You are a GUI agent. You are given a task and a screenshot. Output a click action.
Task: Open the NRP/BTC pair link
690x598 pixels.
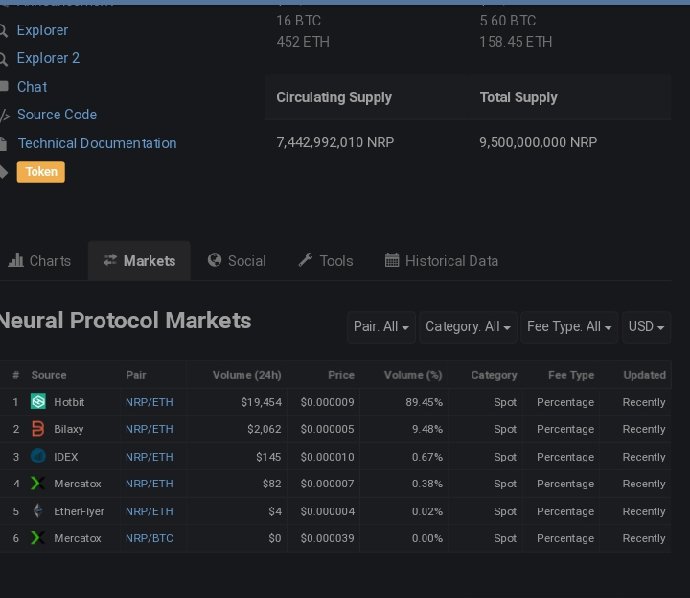coord(150,538)
